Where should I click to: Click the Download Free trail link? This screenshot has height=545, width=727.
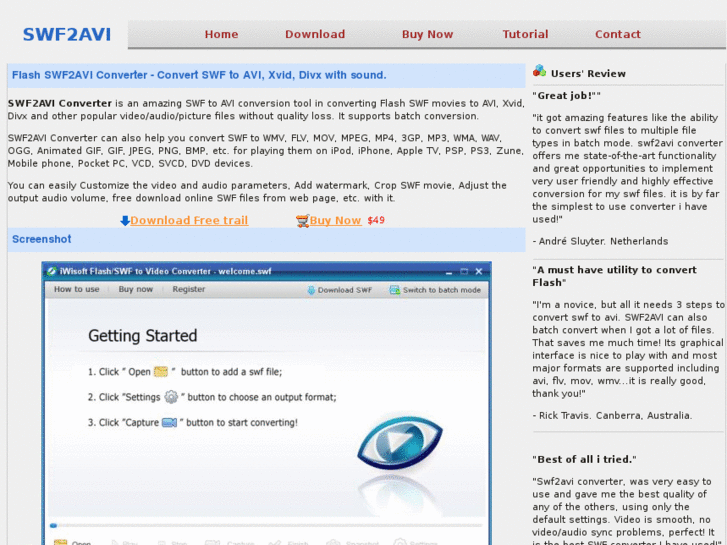coord(189,220)
